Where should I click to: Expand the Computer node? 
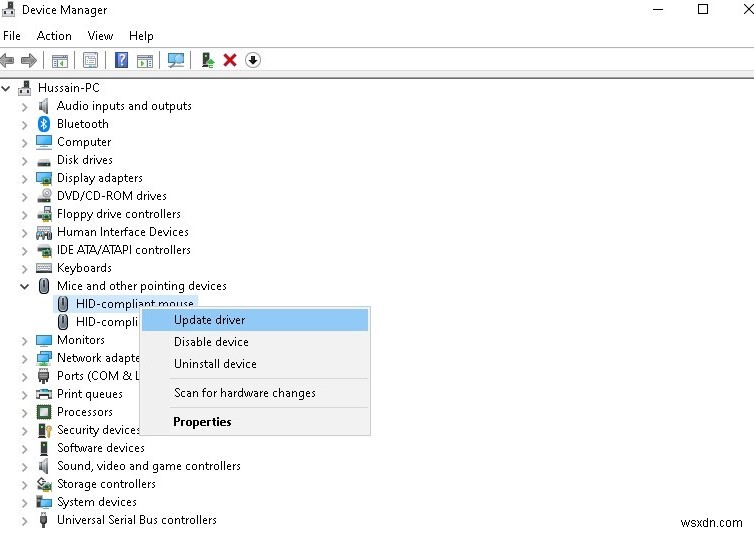25,142
